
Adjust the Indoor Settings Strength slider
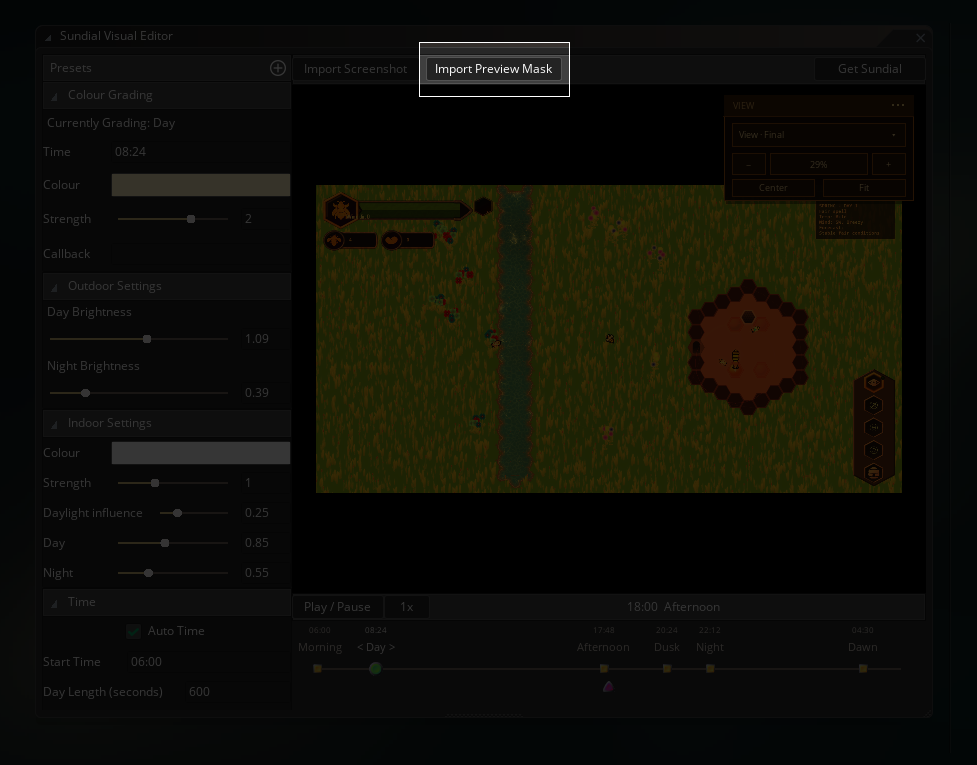coord(173,483)
